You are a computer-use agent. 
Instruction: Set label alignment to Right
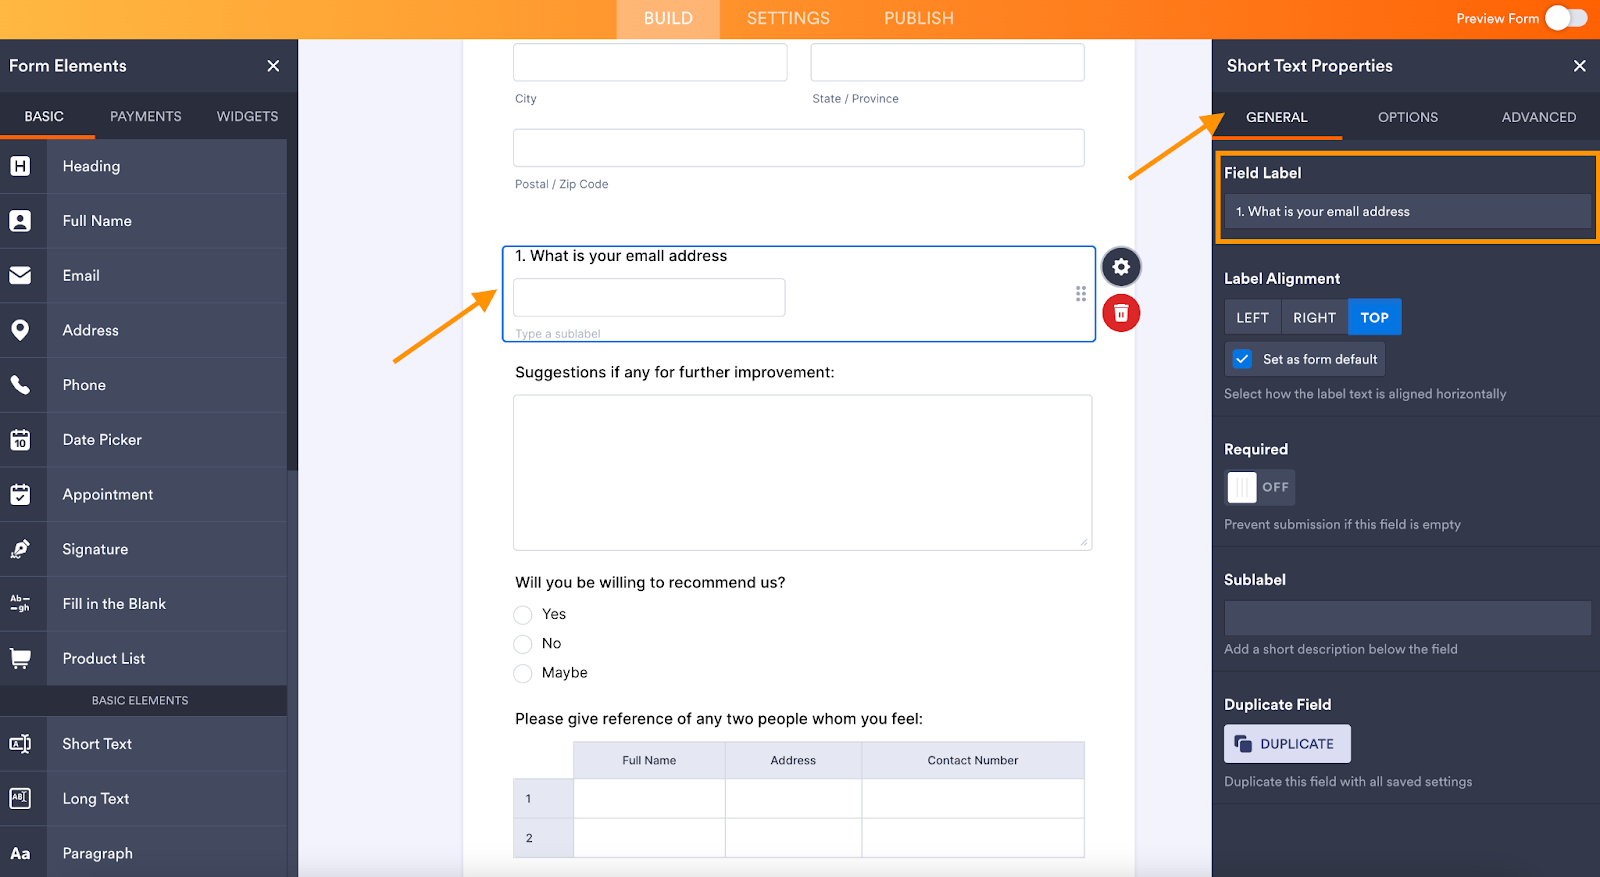pos(1314,317)
